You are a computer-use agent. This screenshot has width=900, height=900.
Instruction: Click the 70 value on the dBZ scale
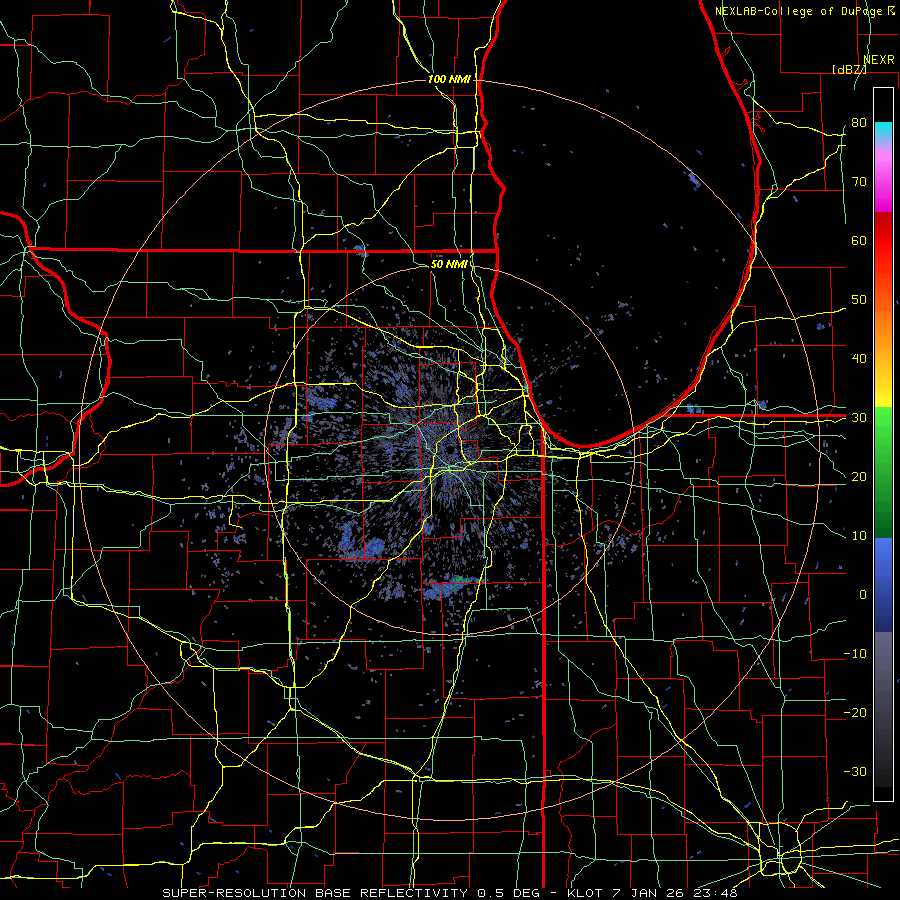tap(859, 182)
